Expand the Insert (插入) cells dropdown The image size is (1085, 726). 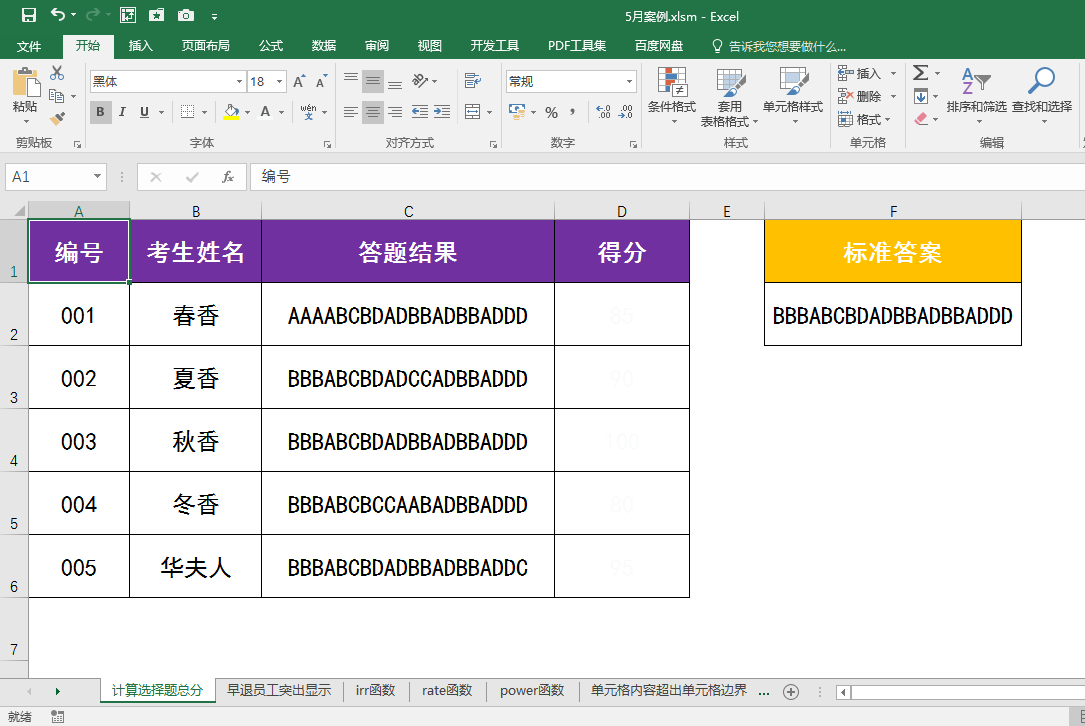893,73
